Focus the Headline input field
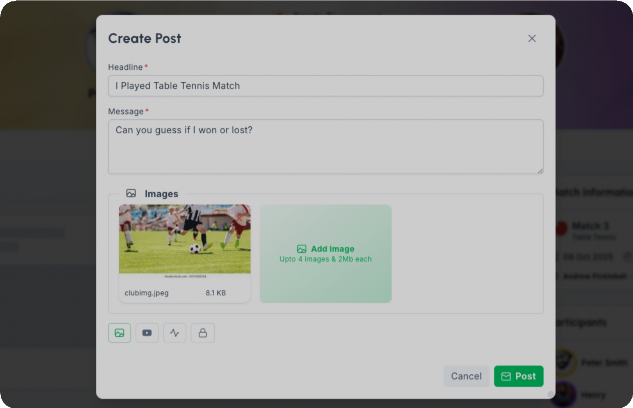The width and height of the screenshot is (633, 408). tap(325, 86)
